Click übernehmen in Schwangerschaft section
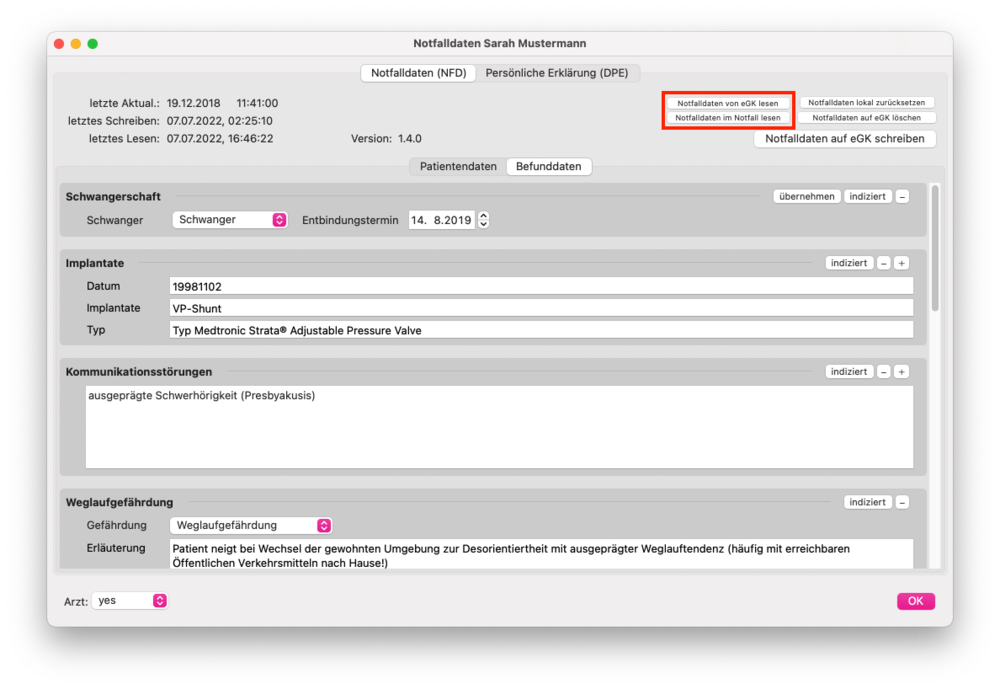 (807, 196)
